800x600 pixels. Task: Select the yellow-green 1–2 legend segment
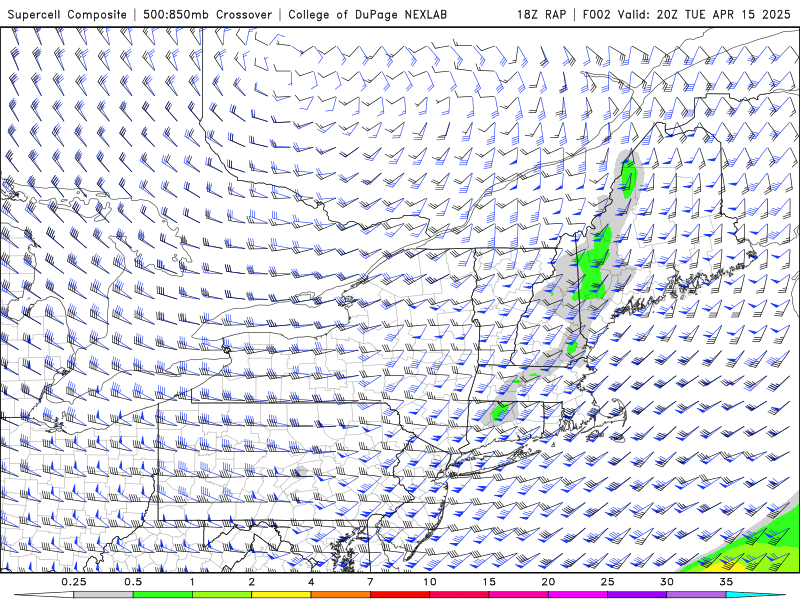tap(222, 595)
